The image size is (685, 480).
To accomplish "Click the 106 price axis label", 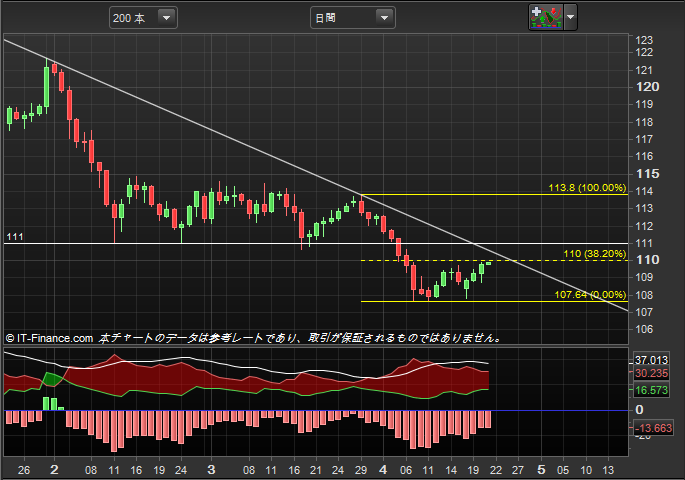I will [x=644, y=329].
